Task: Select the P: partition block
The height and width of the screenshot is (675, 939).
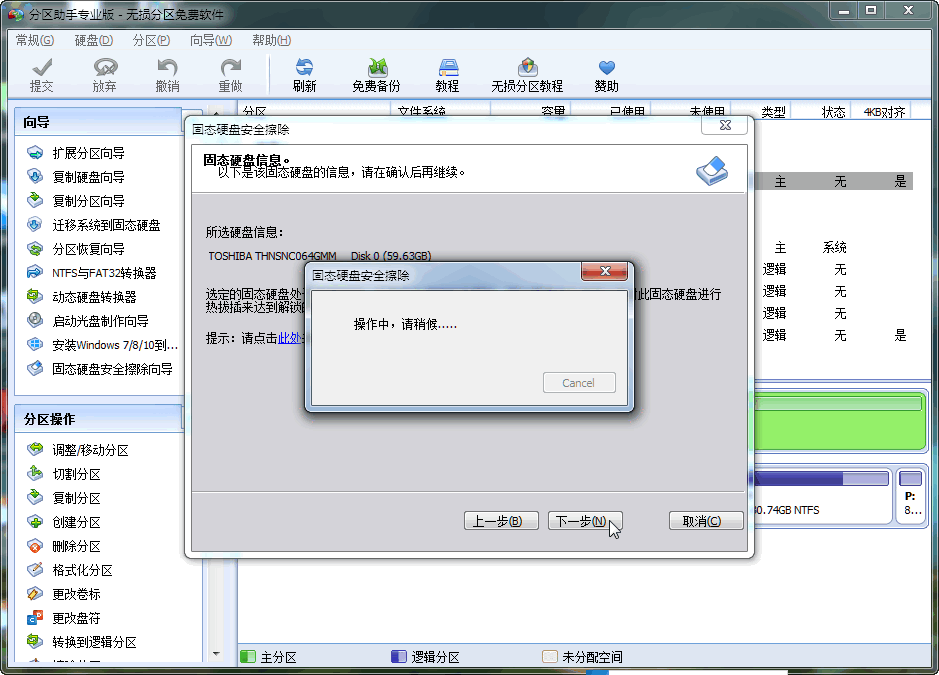Action: [x=911, y=497]
